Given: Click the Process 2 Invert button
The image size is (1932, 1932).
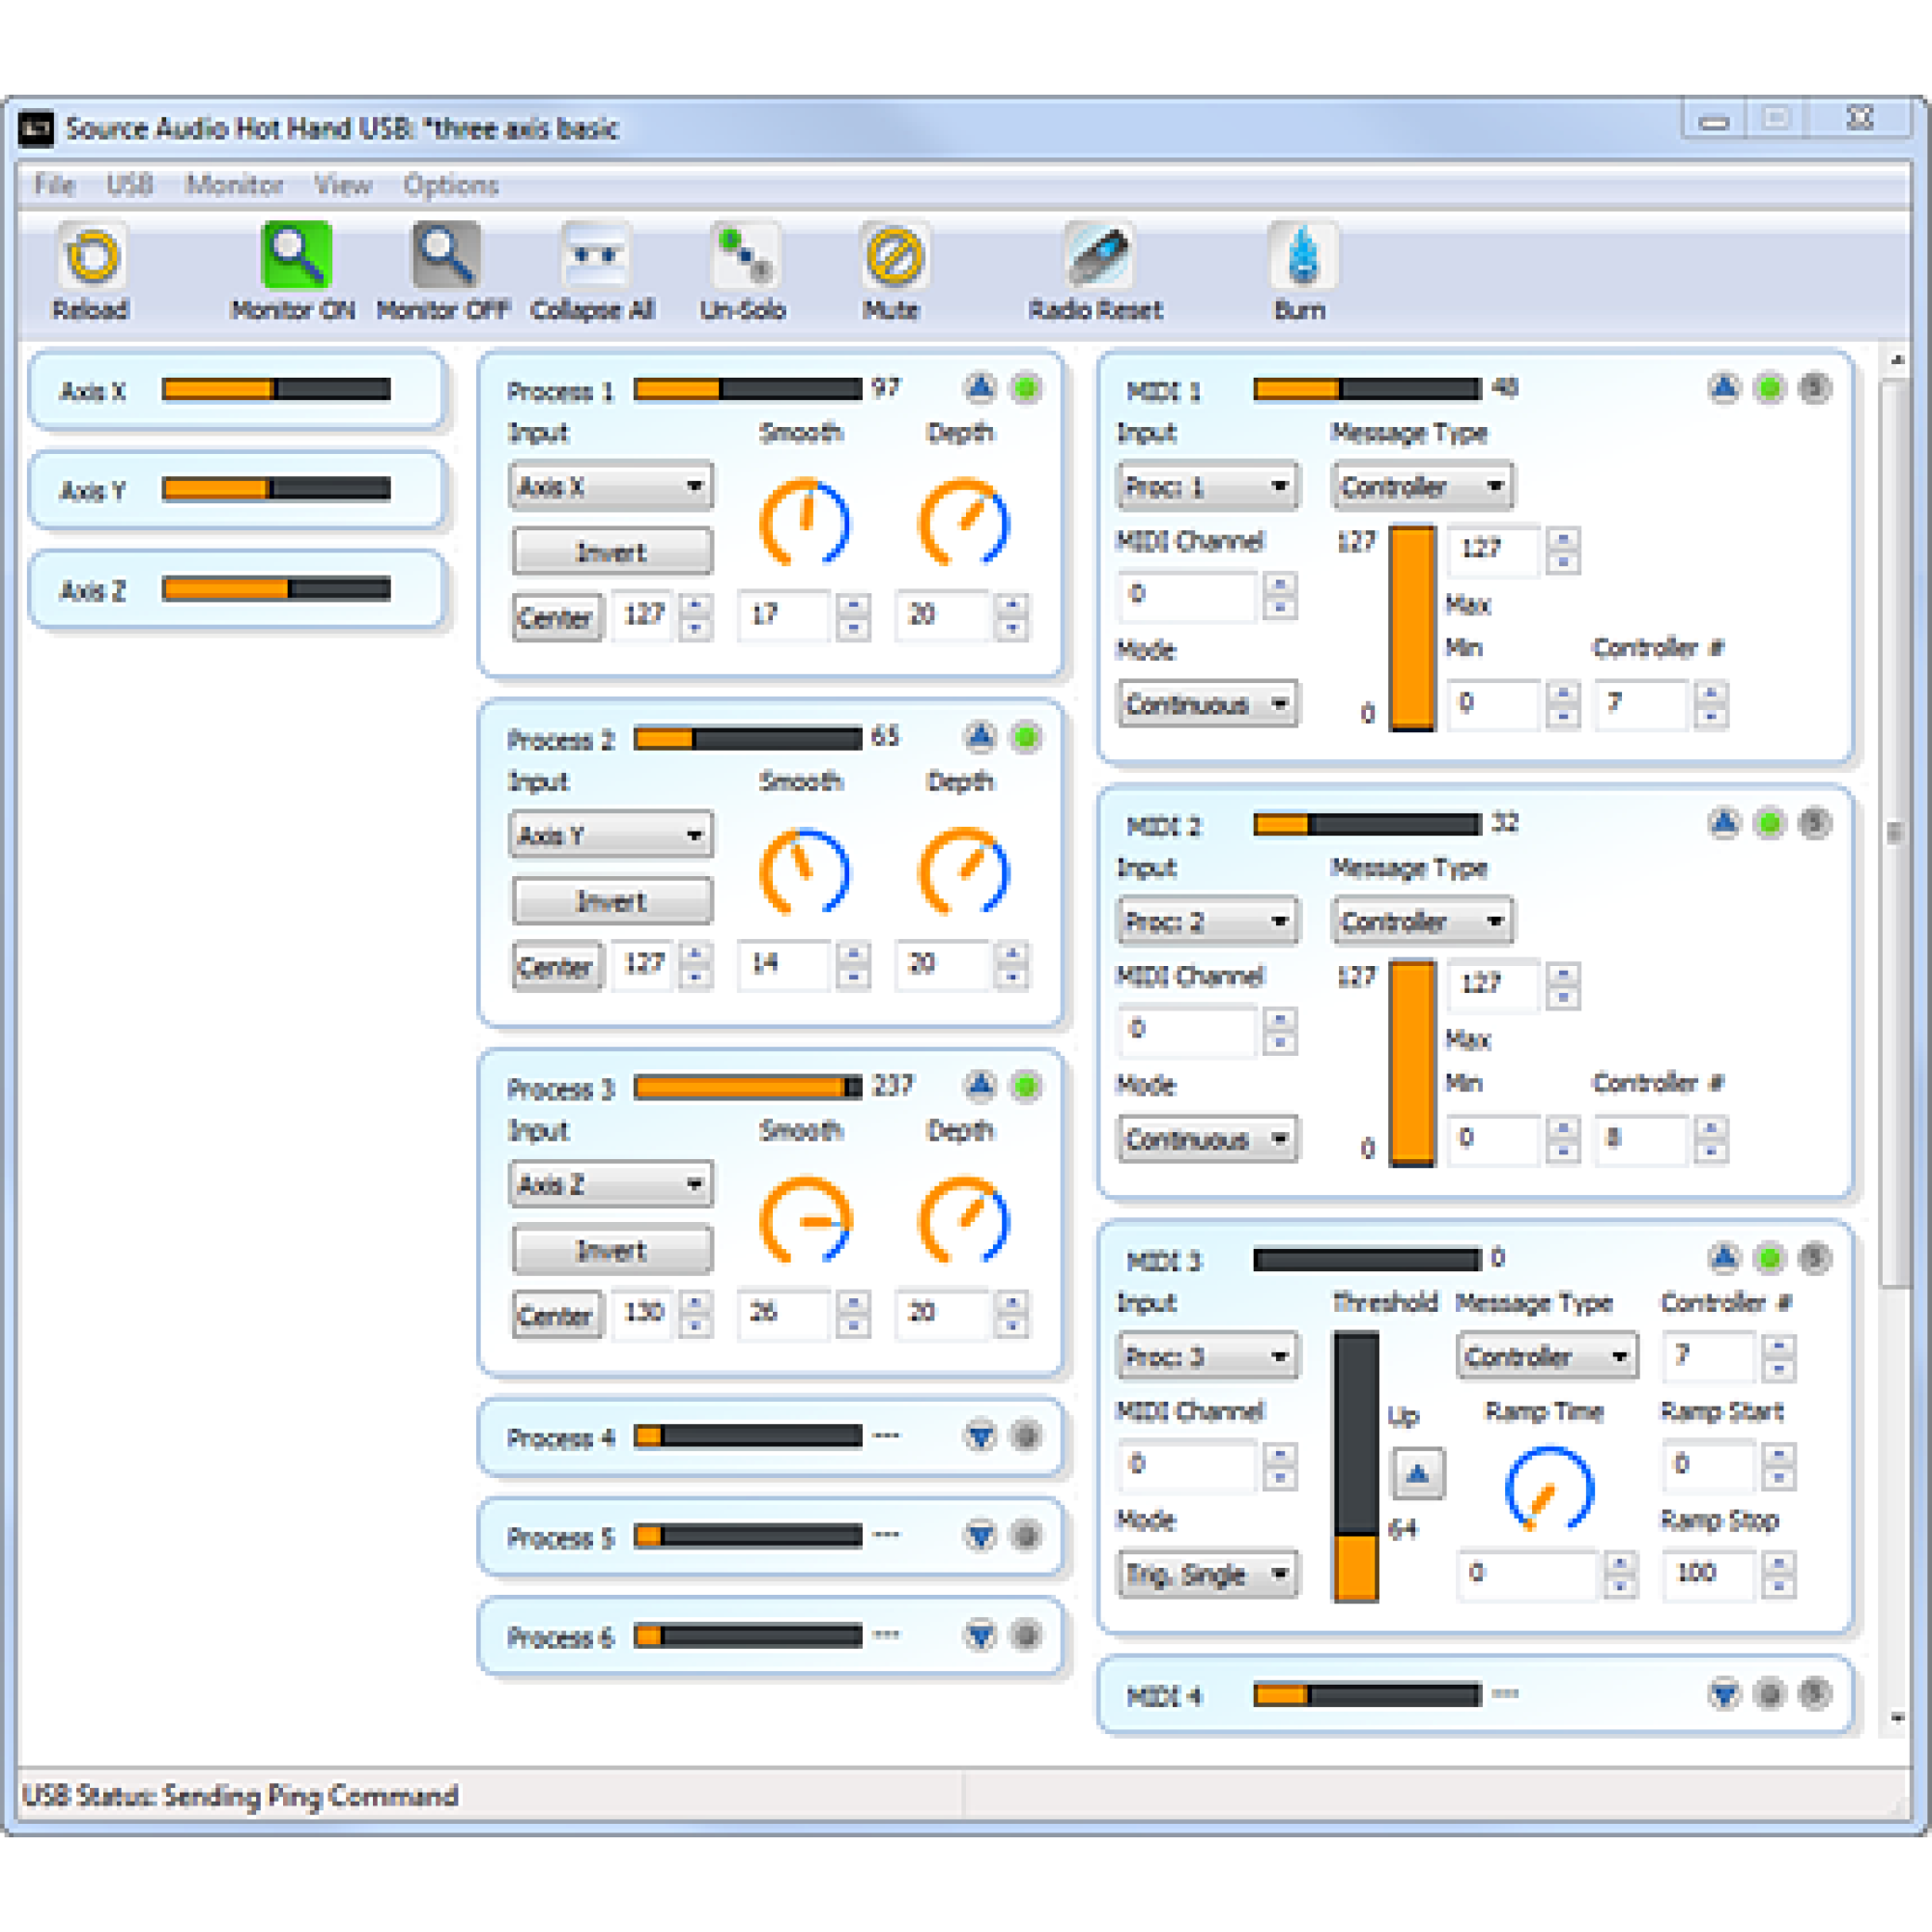Looking at the screenshot, I should tap(612, 901).
